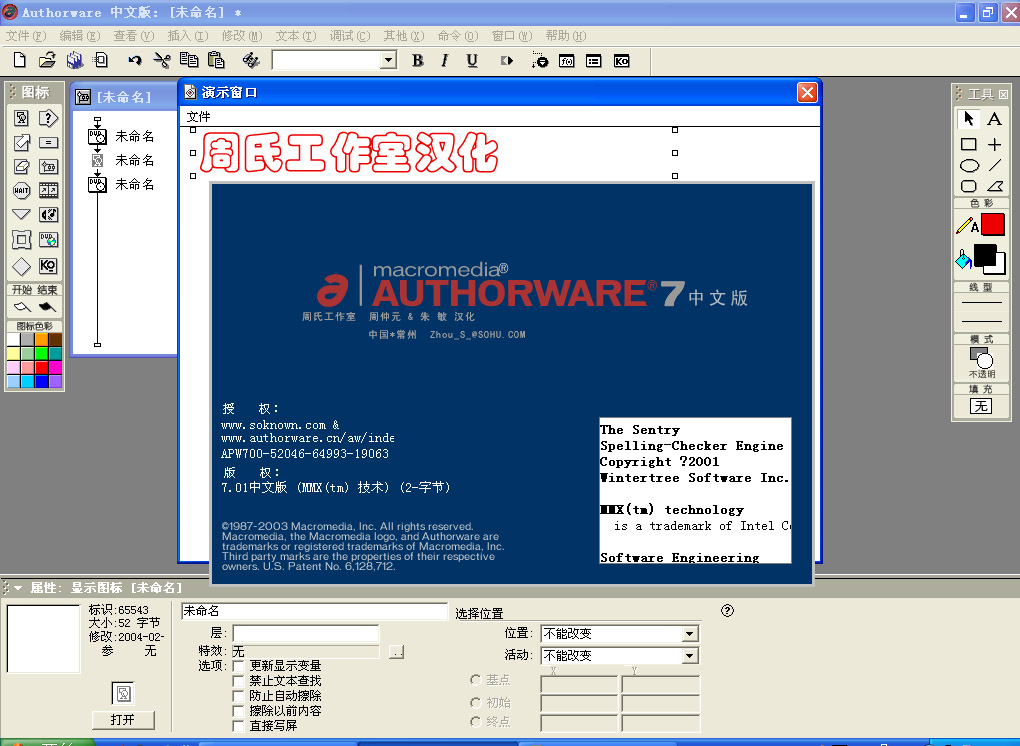Click the white Start flag icon
Screen dimensions: 1020x746
(22, 307)
